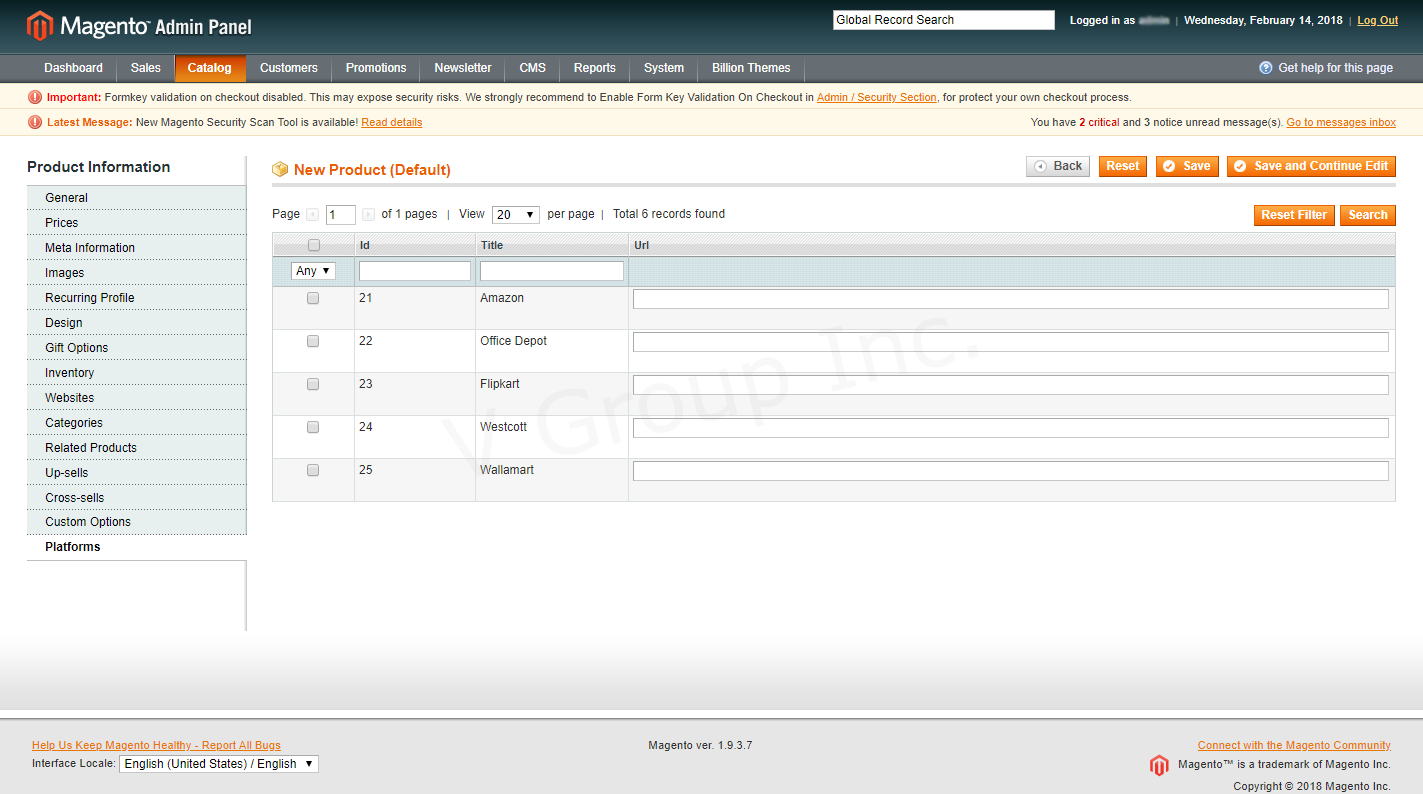This screenshot has height=794, width=1423.
Task: Select the Flipkart row checkbox
Action: 313,384
